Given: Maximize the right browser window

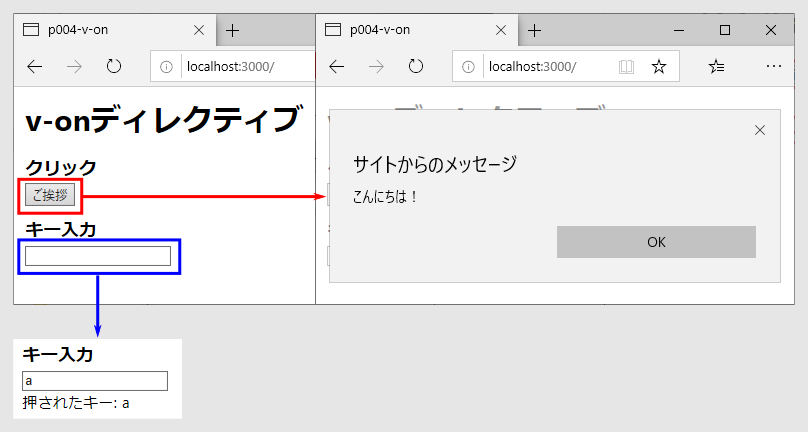Looking at the screenshot, I should click(725, 30).
